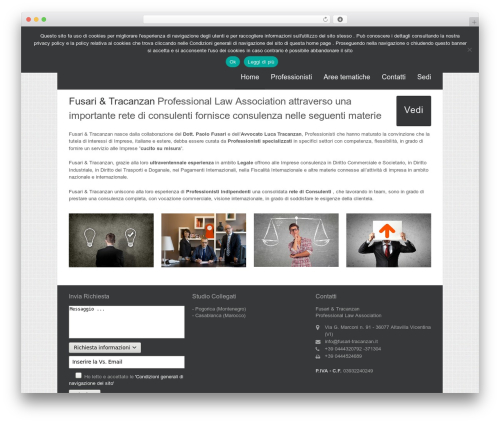Open the scales of justice thumbnail

296,240
